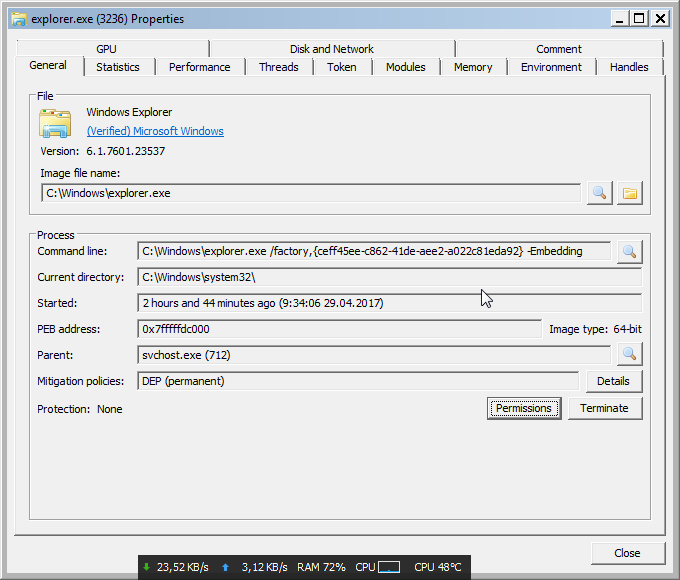This screenshot has width=680, height=580.
Task: Open the Comment tab
Action: click(x=559, y=49)
